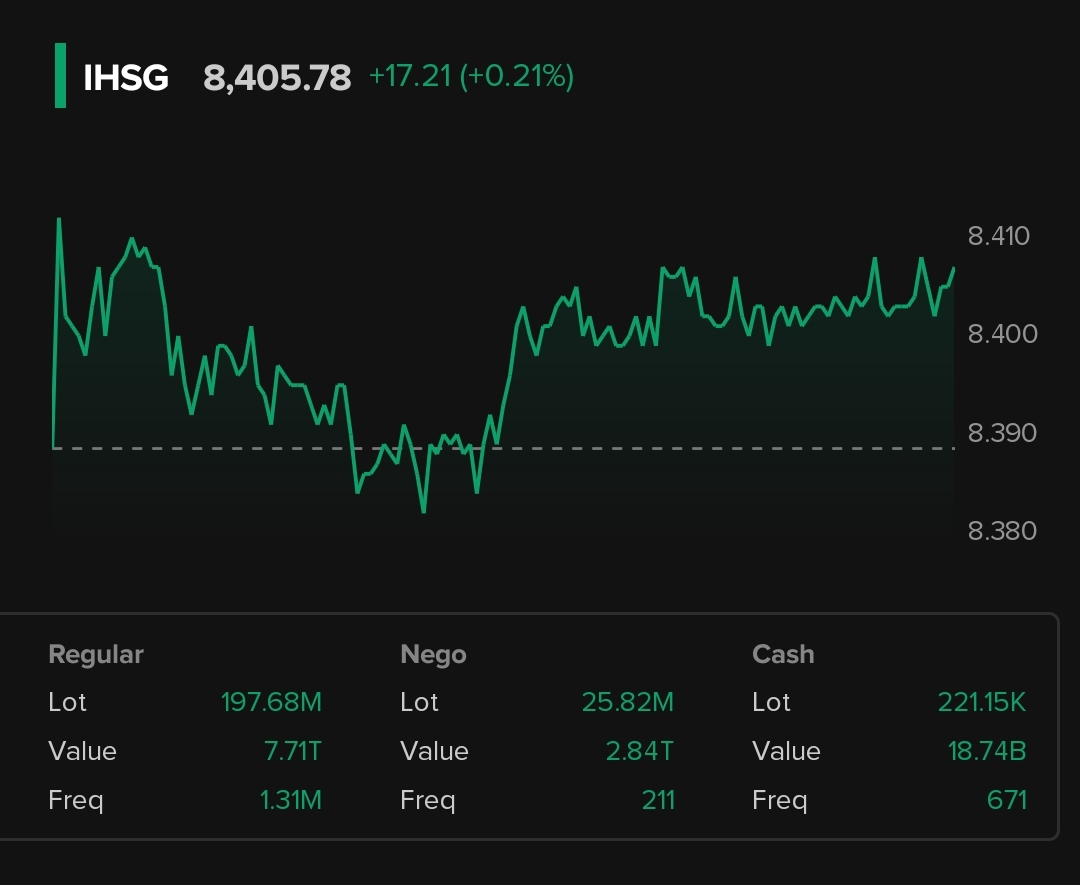Tap Nego Value figure 2.84T
The image size is (1080, 885).
639,751
